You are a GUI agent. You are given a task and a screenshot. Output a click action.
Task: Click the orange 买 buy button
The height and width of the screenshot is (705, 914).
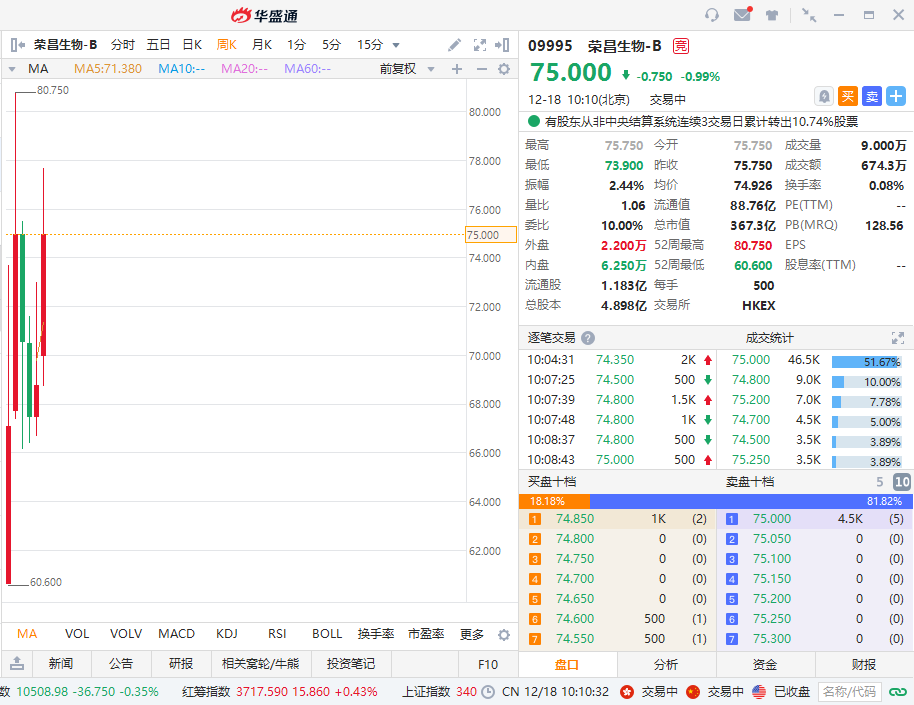point(847,96)
